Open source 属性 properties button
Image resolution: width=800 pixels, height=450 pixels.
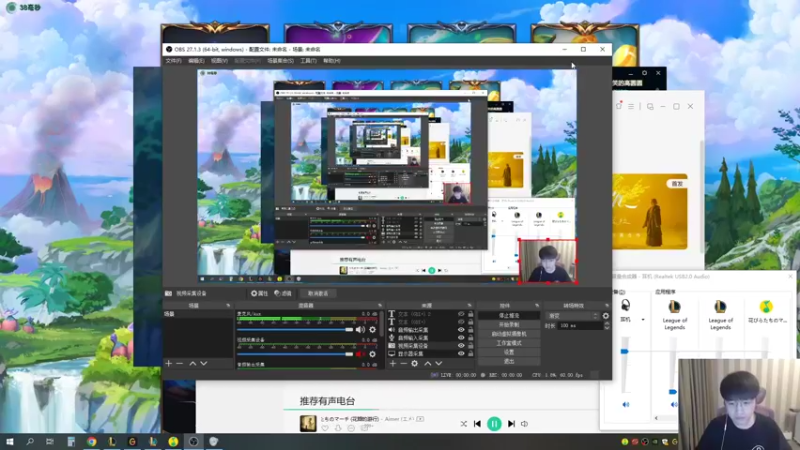pyautogui.click(x=259, y=293)
